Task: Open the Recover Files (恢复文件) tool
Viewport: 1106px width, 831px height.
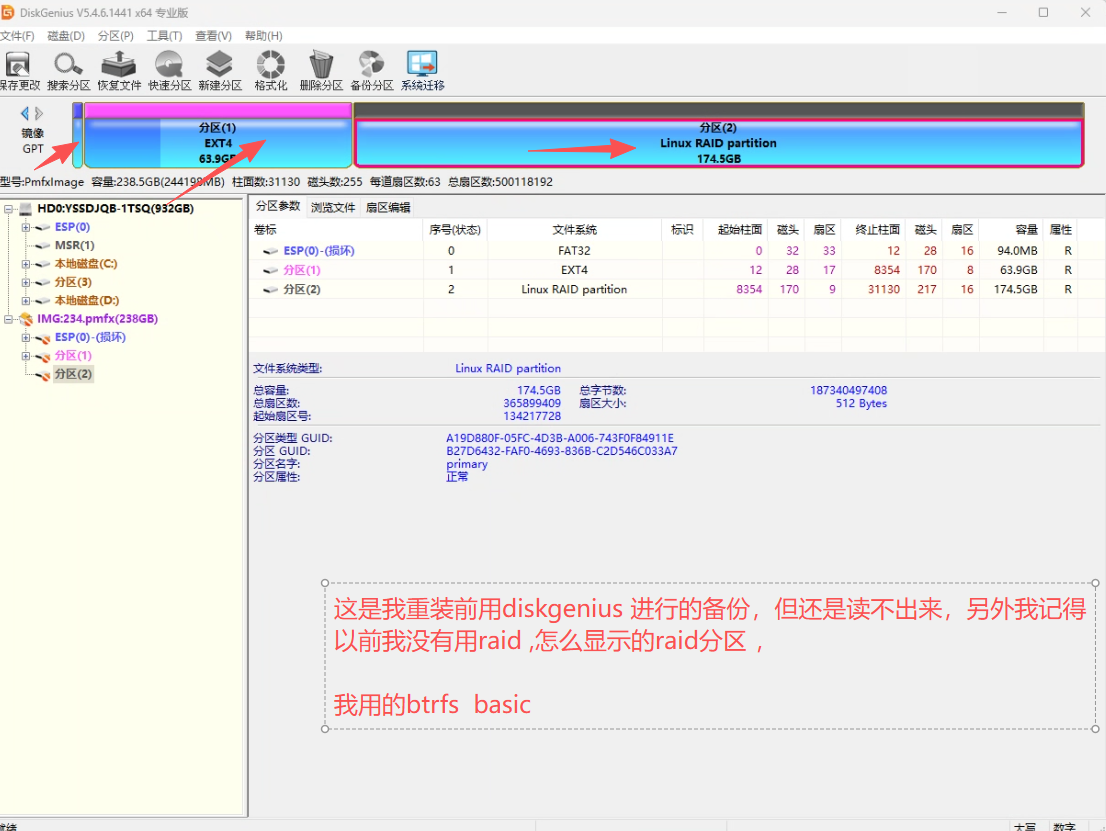Action: point(118,65)
